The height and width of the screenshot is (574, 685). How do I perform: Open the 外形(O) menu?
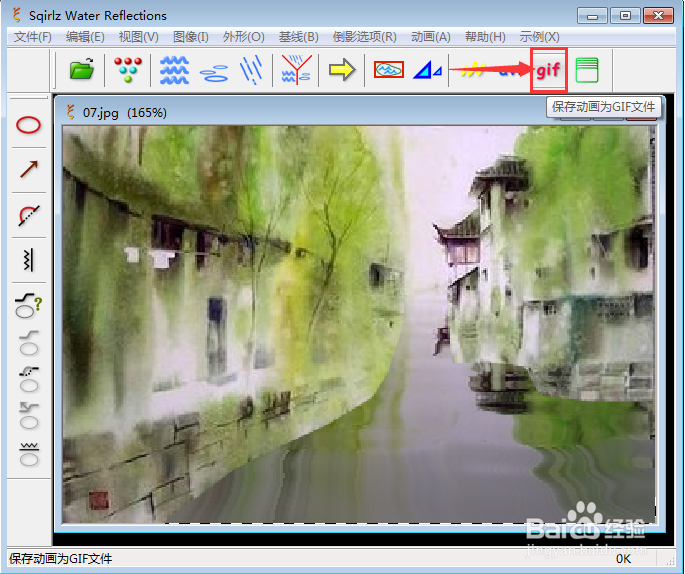coord(243,37)
